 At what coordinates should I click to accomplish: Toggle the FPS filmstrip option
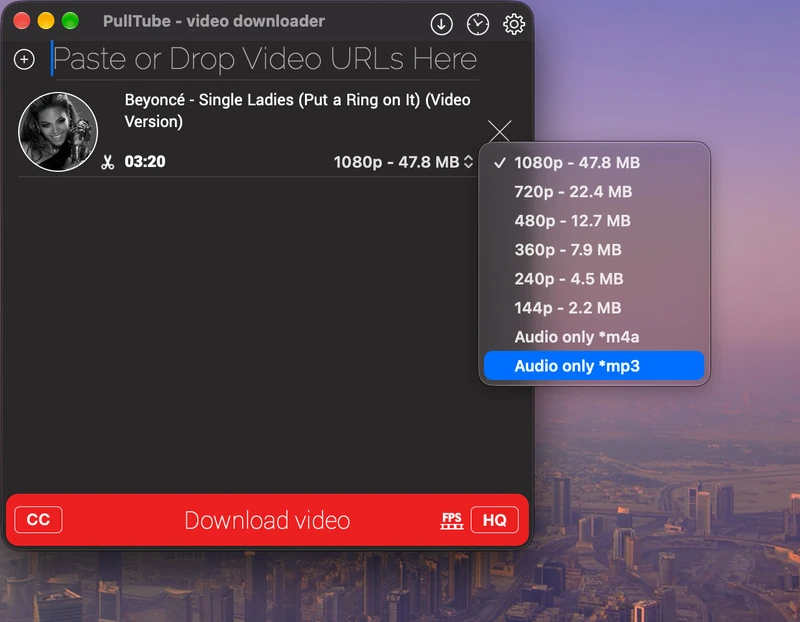[x=452, y=520]
